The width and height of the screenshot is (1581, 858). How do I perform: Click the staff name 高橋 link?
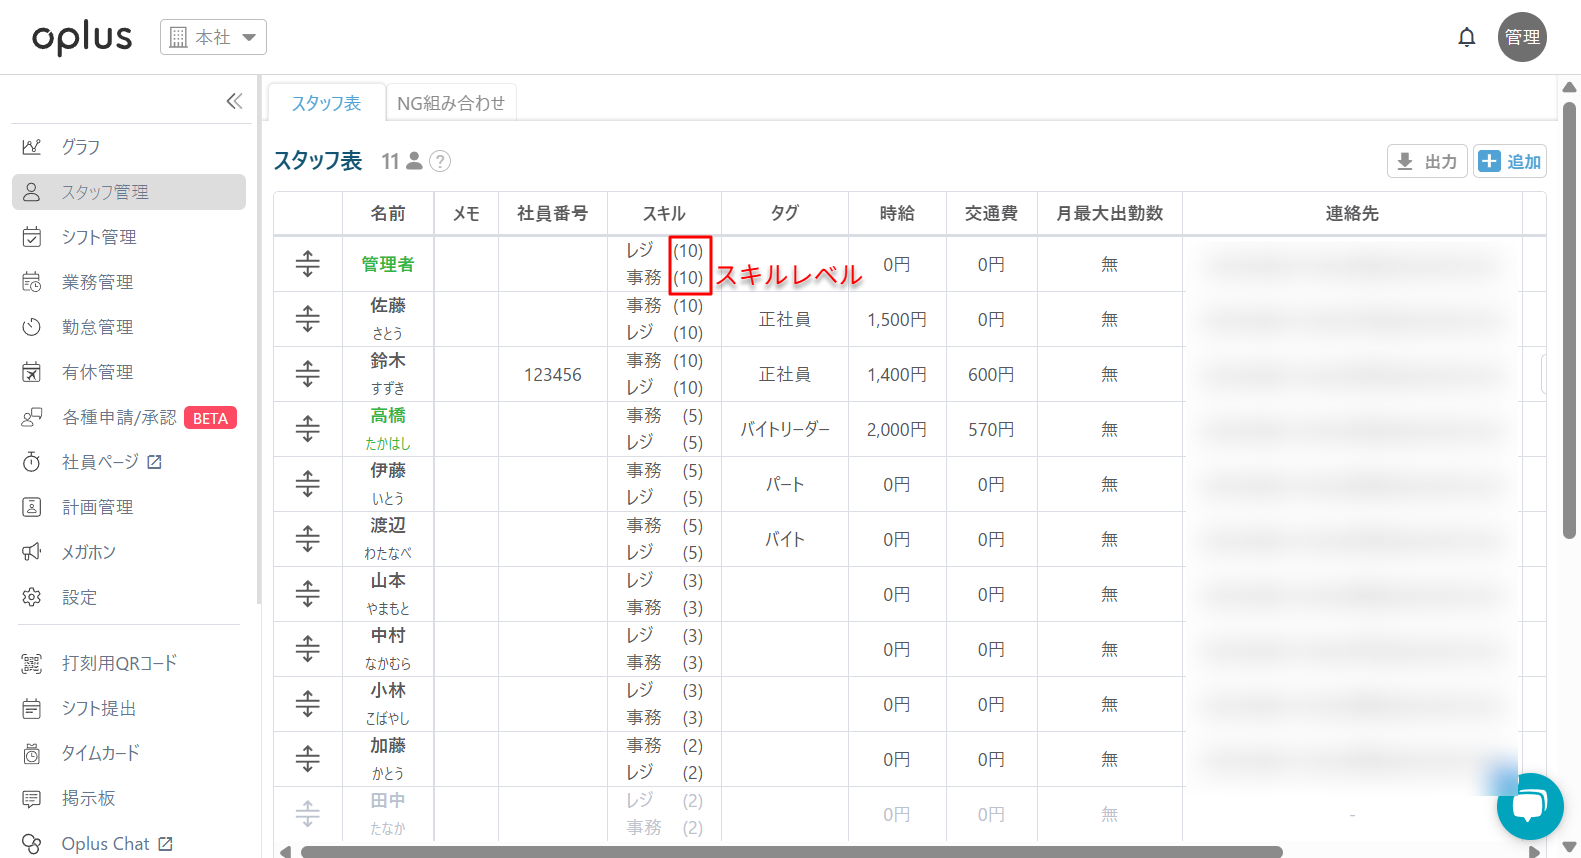click(388, 416)
